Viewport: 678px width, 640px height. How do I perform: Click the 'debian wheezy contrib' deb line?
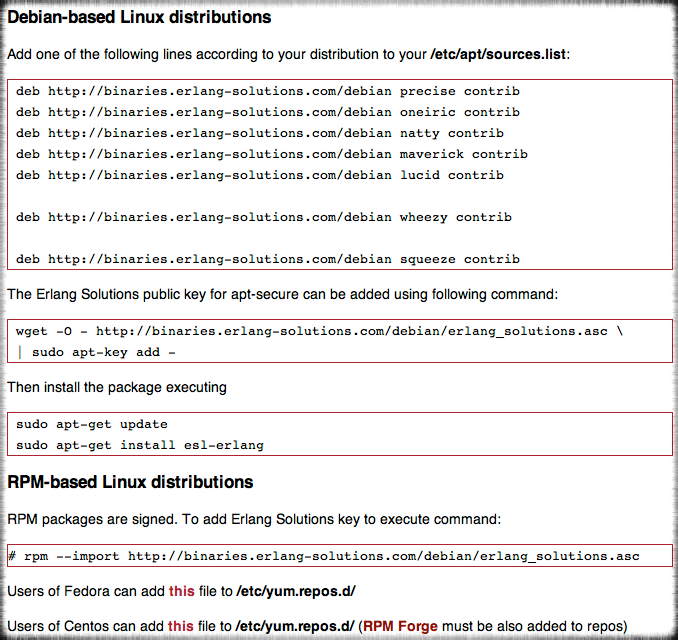(264, 217)
